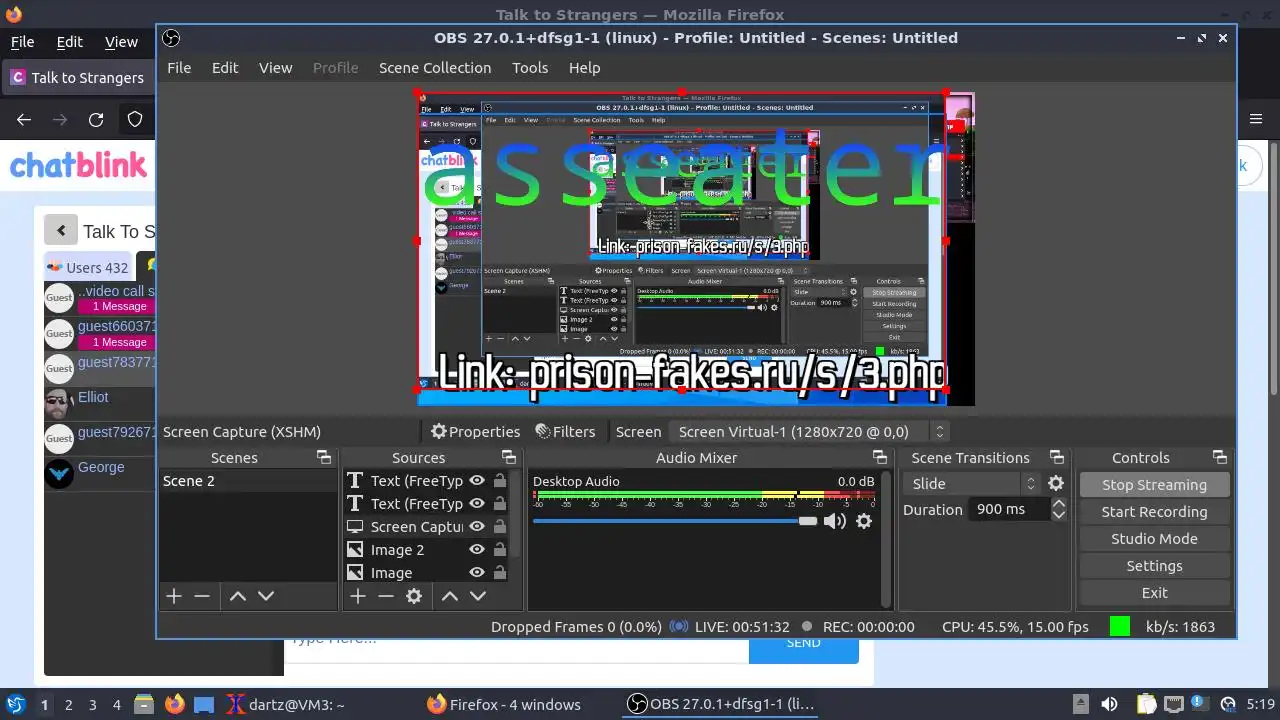The height and width of the screenshot is (720, 1280).
Task: Move the scene up in the Scenes panel
Action: pos(238,596)
